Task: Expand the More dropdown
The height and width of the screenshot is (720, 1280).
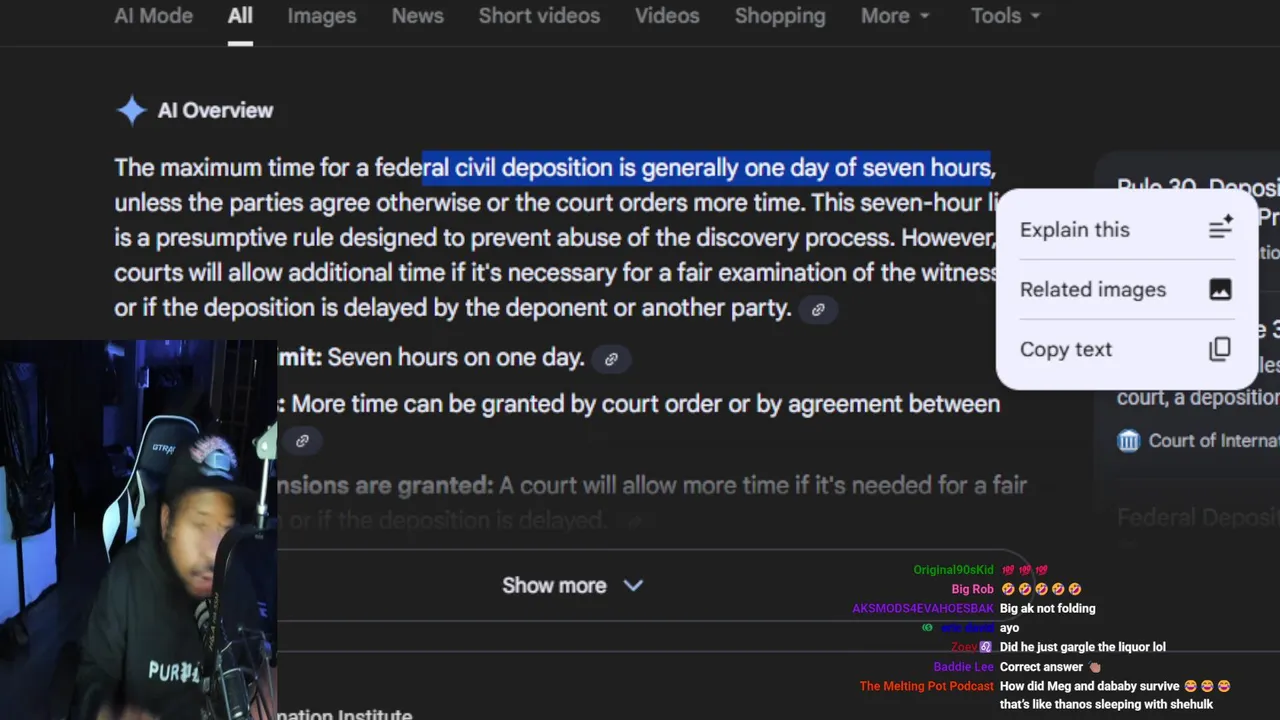Action: click(x=895, y=16)
